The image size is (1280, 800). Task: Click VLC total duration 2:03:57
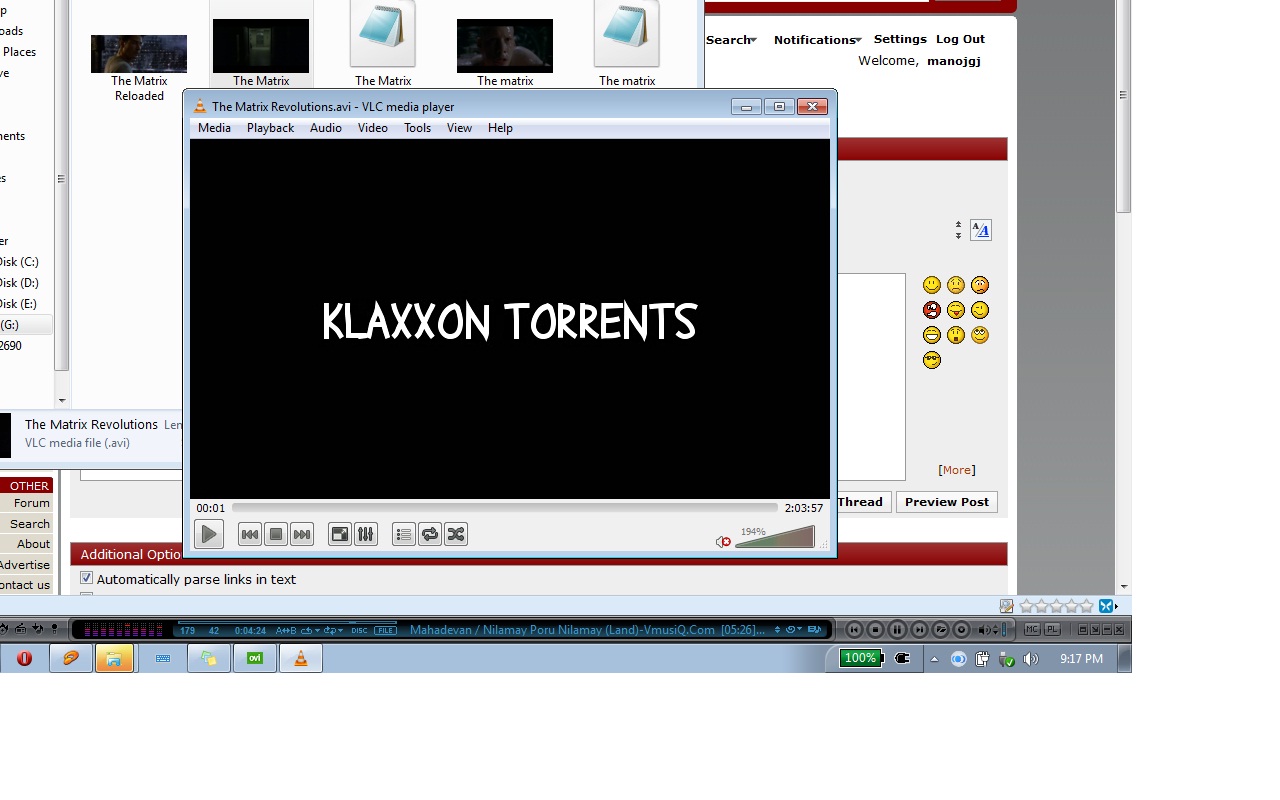pyautogui.click(x=804, y=508)
